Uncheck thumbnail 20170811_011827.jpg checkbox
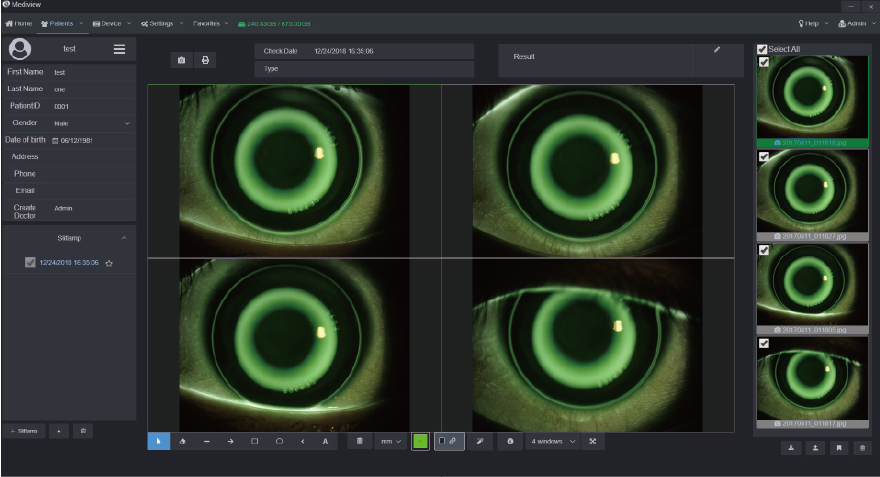 tap(764, 156)
